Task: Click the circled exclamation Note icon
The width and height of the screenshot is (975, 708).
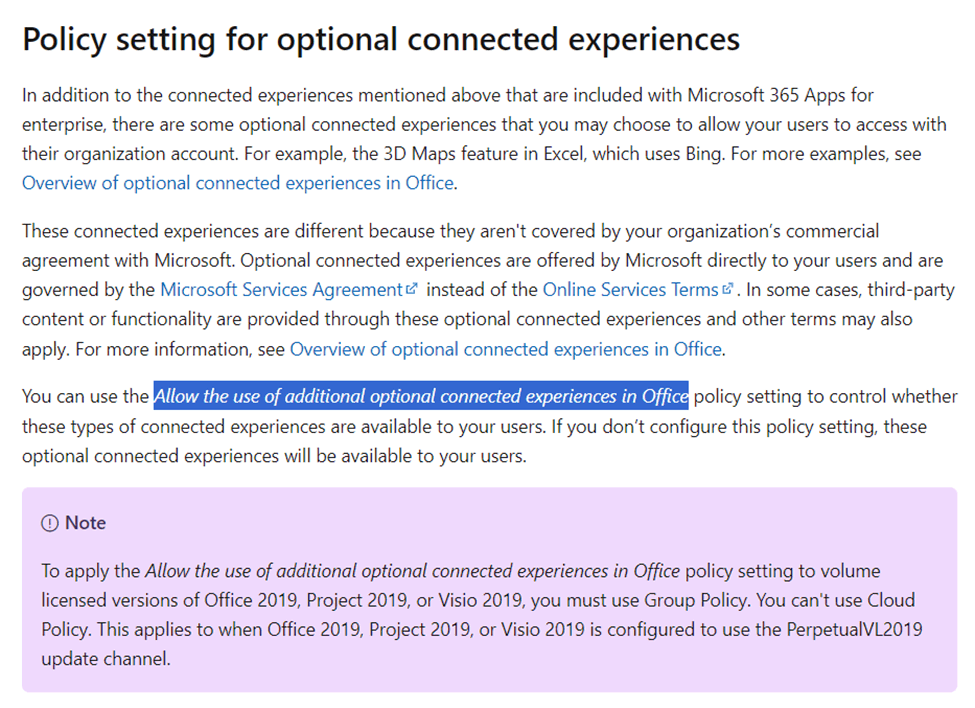Action: point(50,523)
